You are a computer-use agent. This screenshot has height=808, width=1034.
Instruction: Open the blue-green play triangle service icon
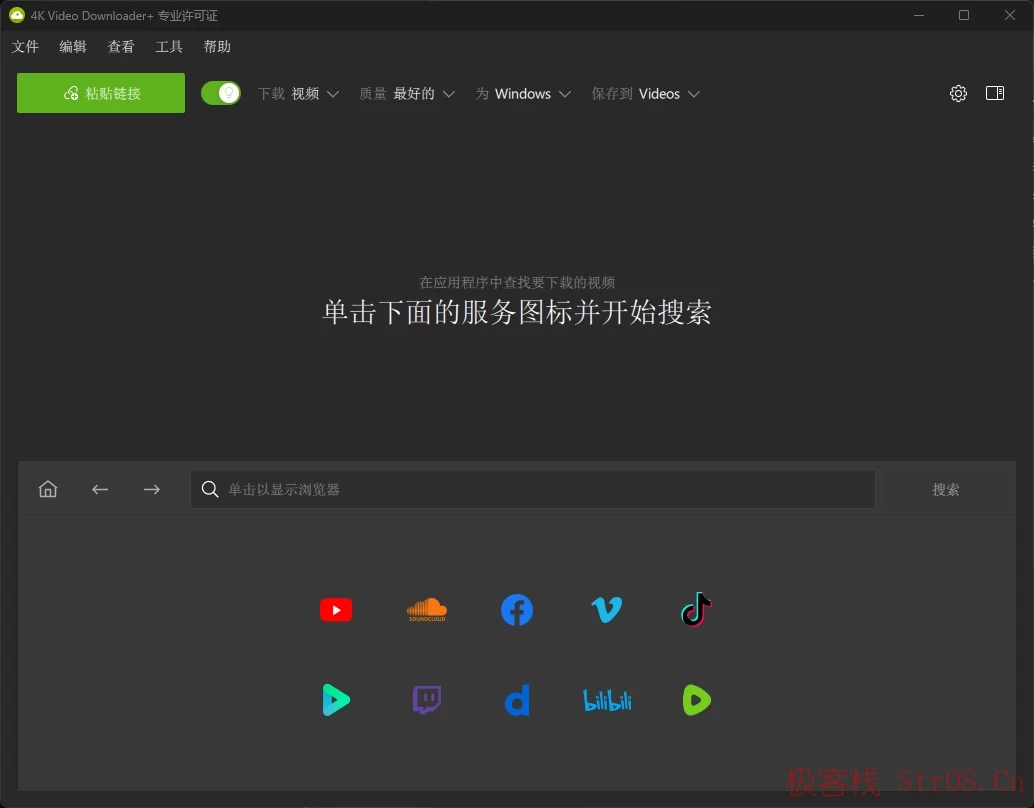coord(336,700)
